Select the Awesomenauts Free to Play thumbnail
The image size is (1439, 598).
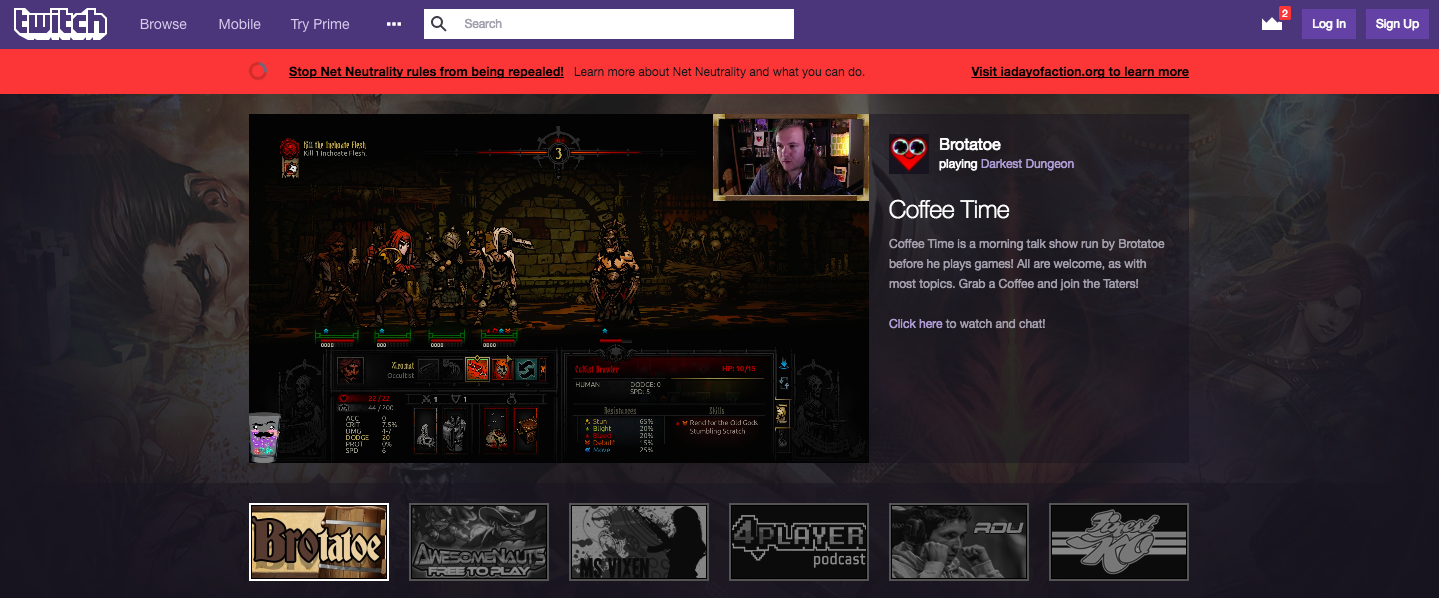click(479, 542)
